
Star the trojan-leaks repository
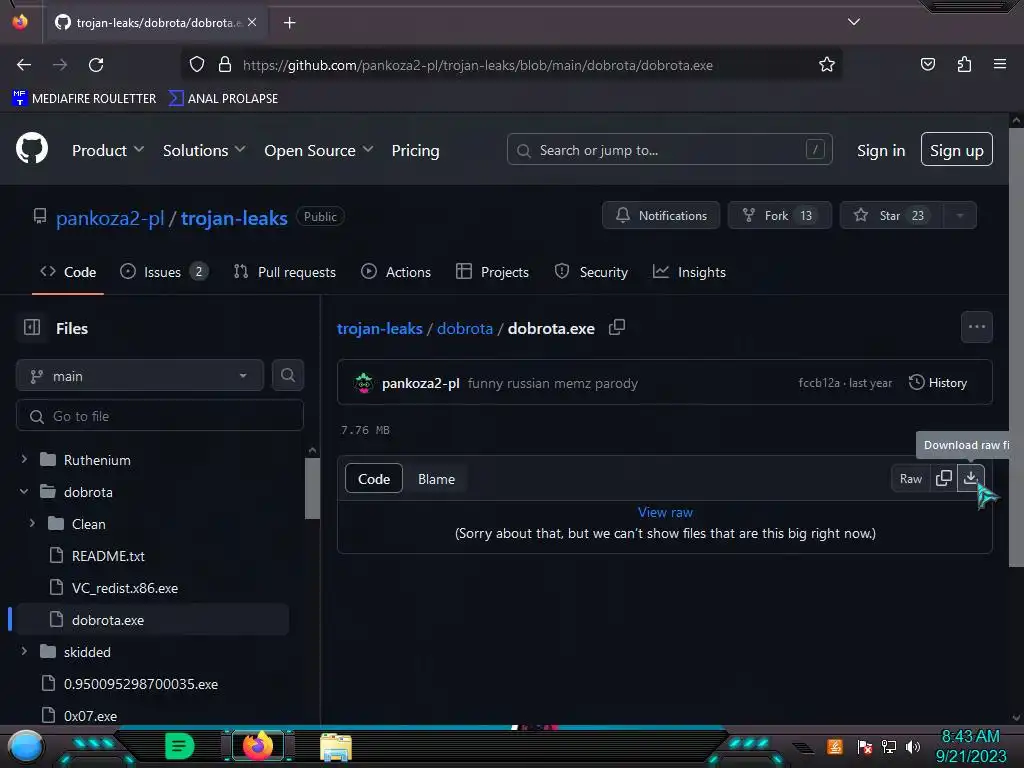[891, 216]
